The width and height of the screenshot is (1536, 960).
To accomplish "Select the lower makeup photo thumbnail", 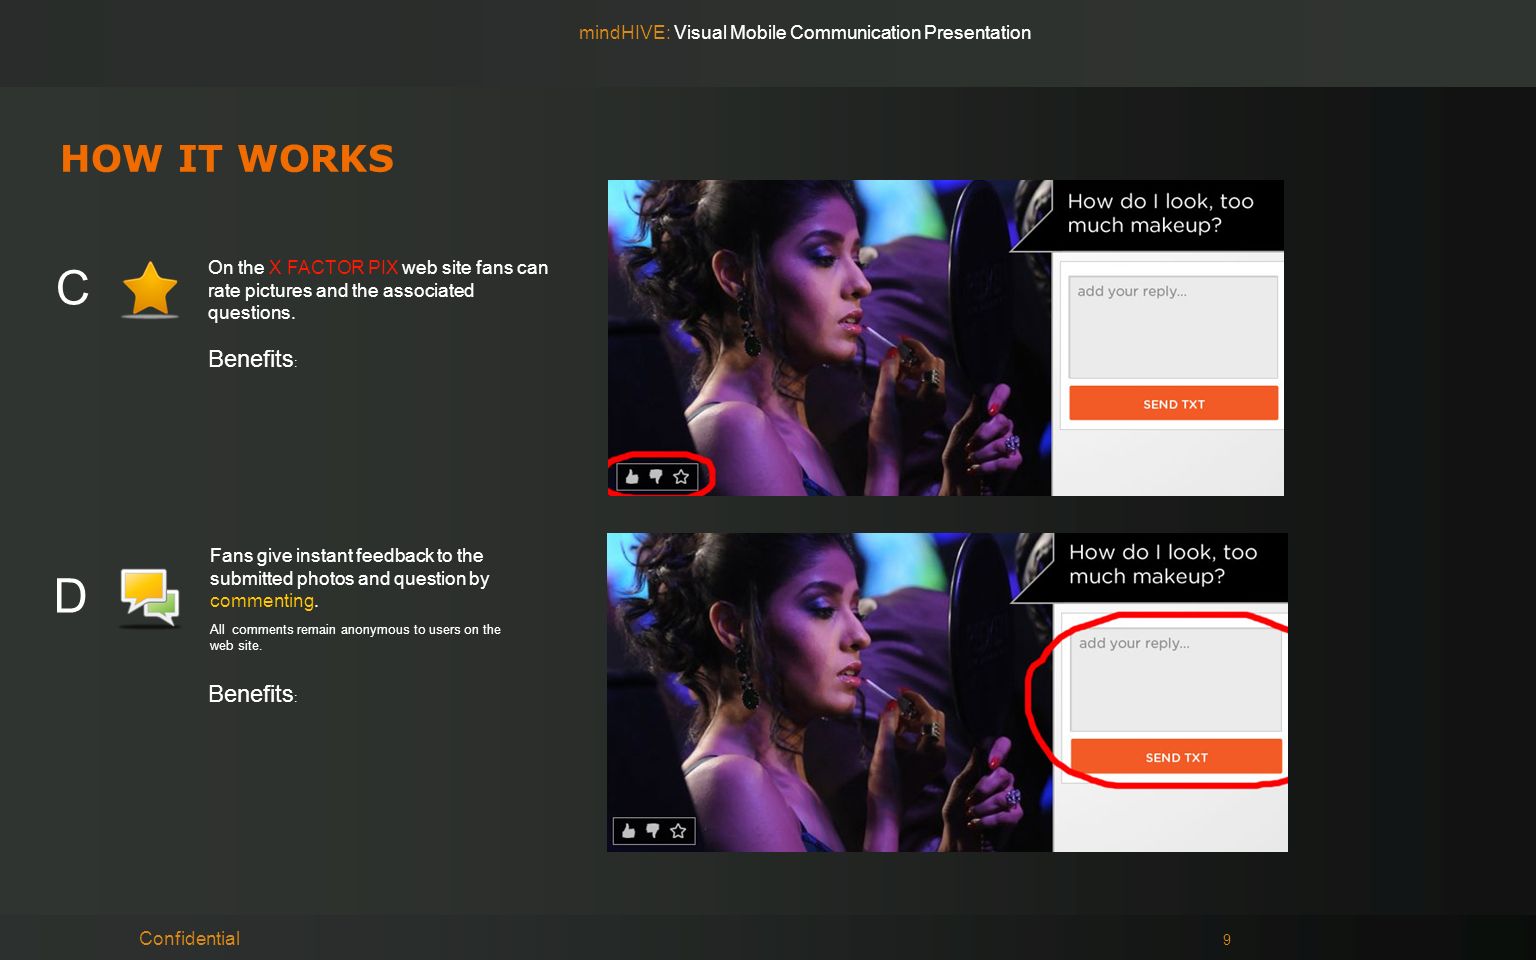I will pos(830,692).
